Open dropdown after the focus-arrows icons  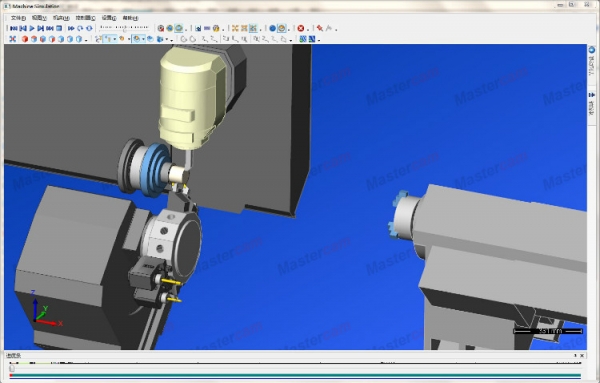coord(261,29)
